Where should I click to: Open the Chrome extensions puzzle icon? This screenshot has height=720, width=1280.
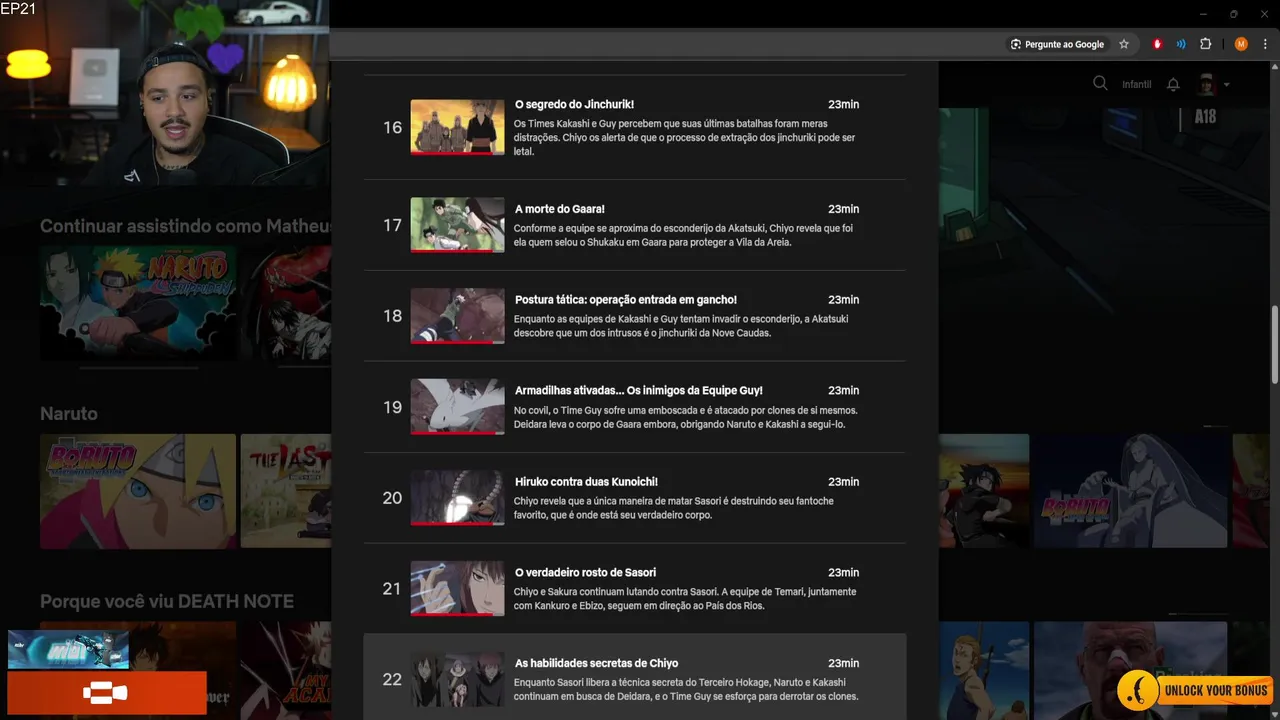click(1205, 44)
